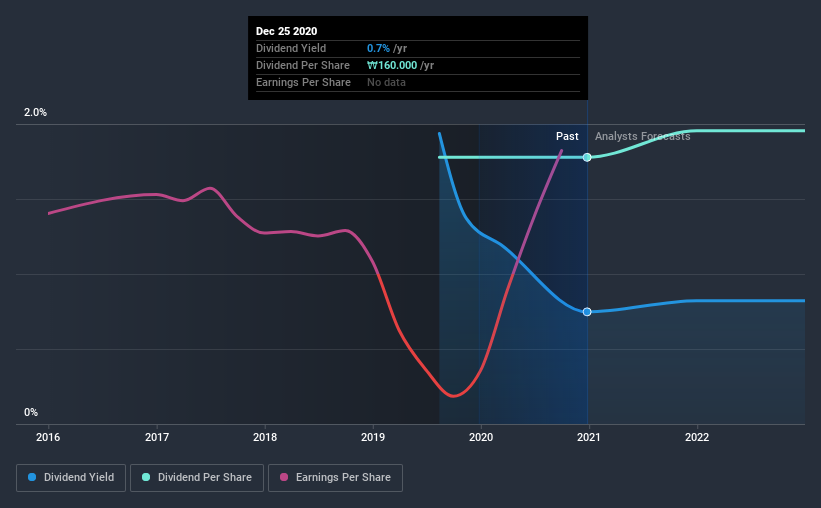This screenshot has height=508, width=821.
Task: Click the Analysts Forecasts label
Action: (642, 136)
